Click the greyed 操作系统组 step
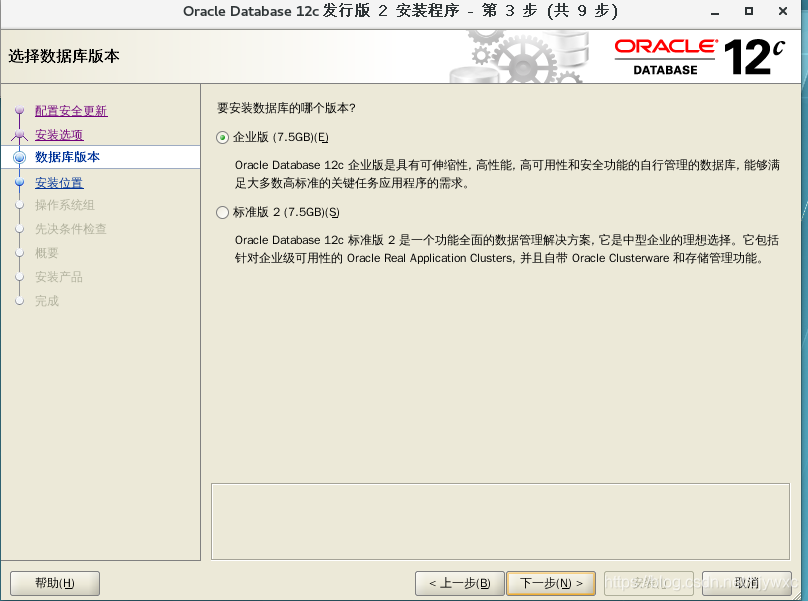This screenshot has width=808, height=601. tap(65, 205)
